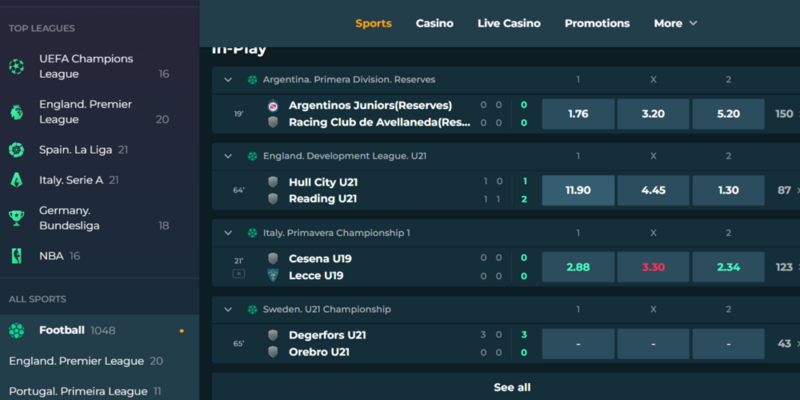Click the Bundesliga trophy icon
The image size is (800, 400).
click(16, 218)
